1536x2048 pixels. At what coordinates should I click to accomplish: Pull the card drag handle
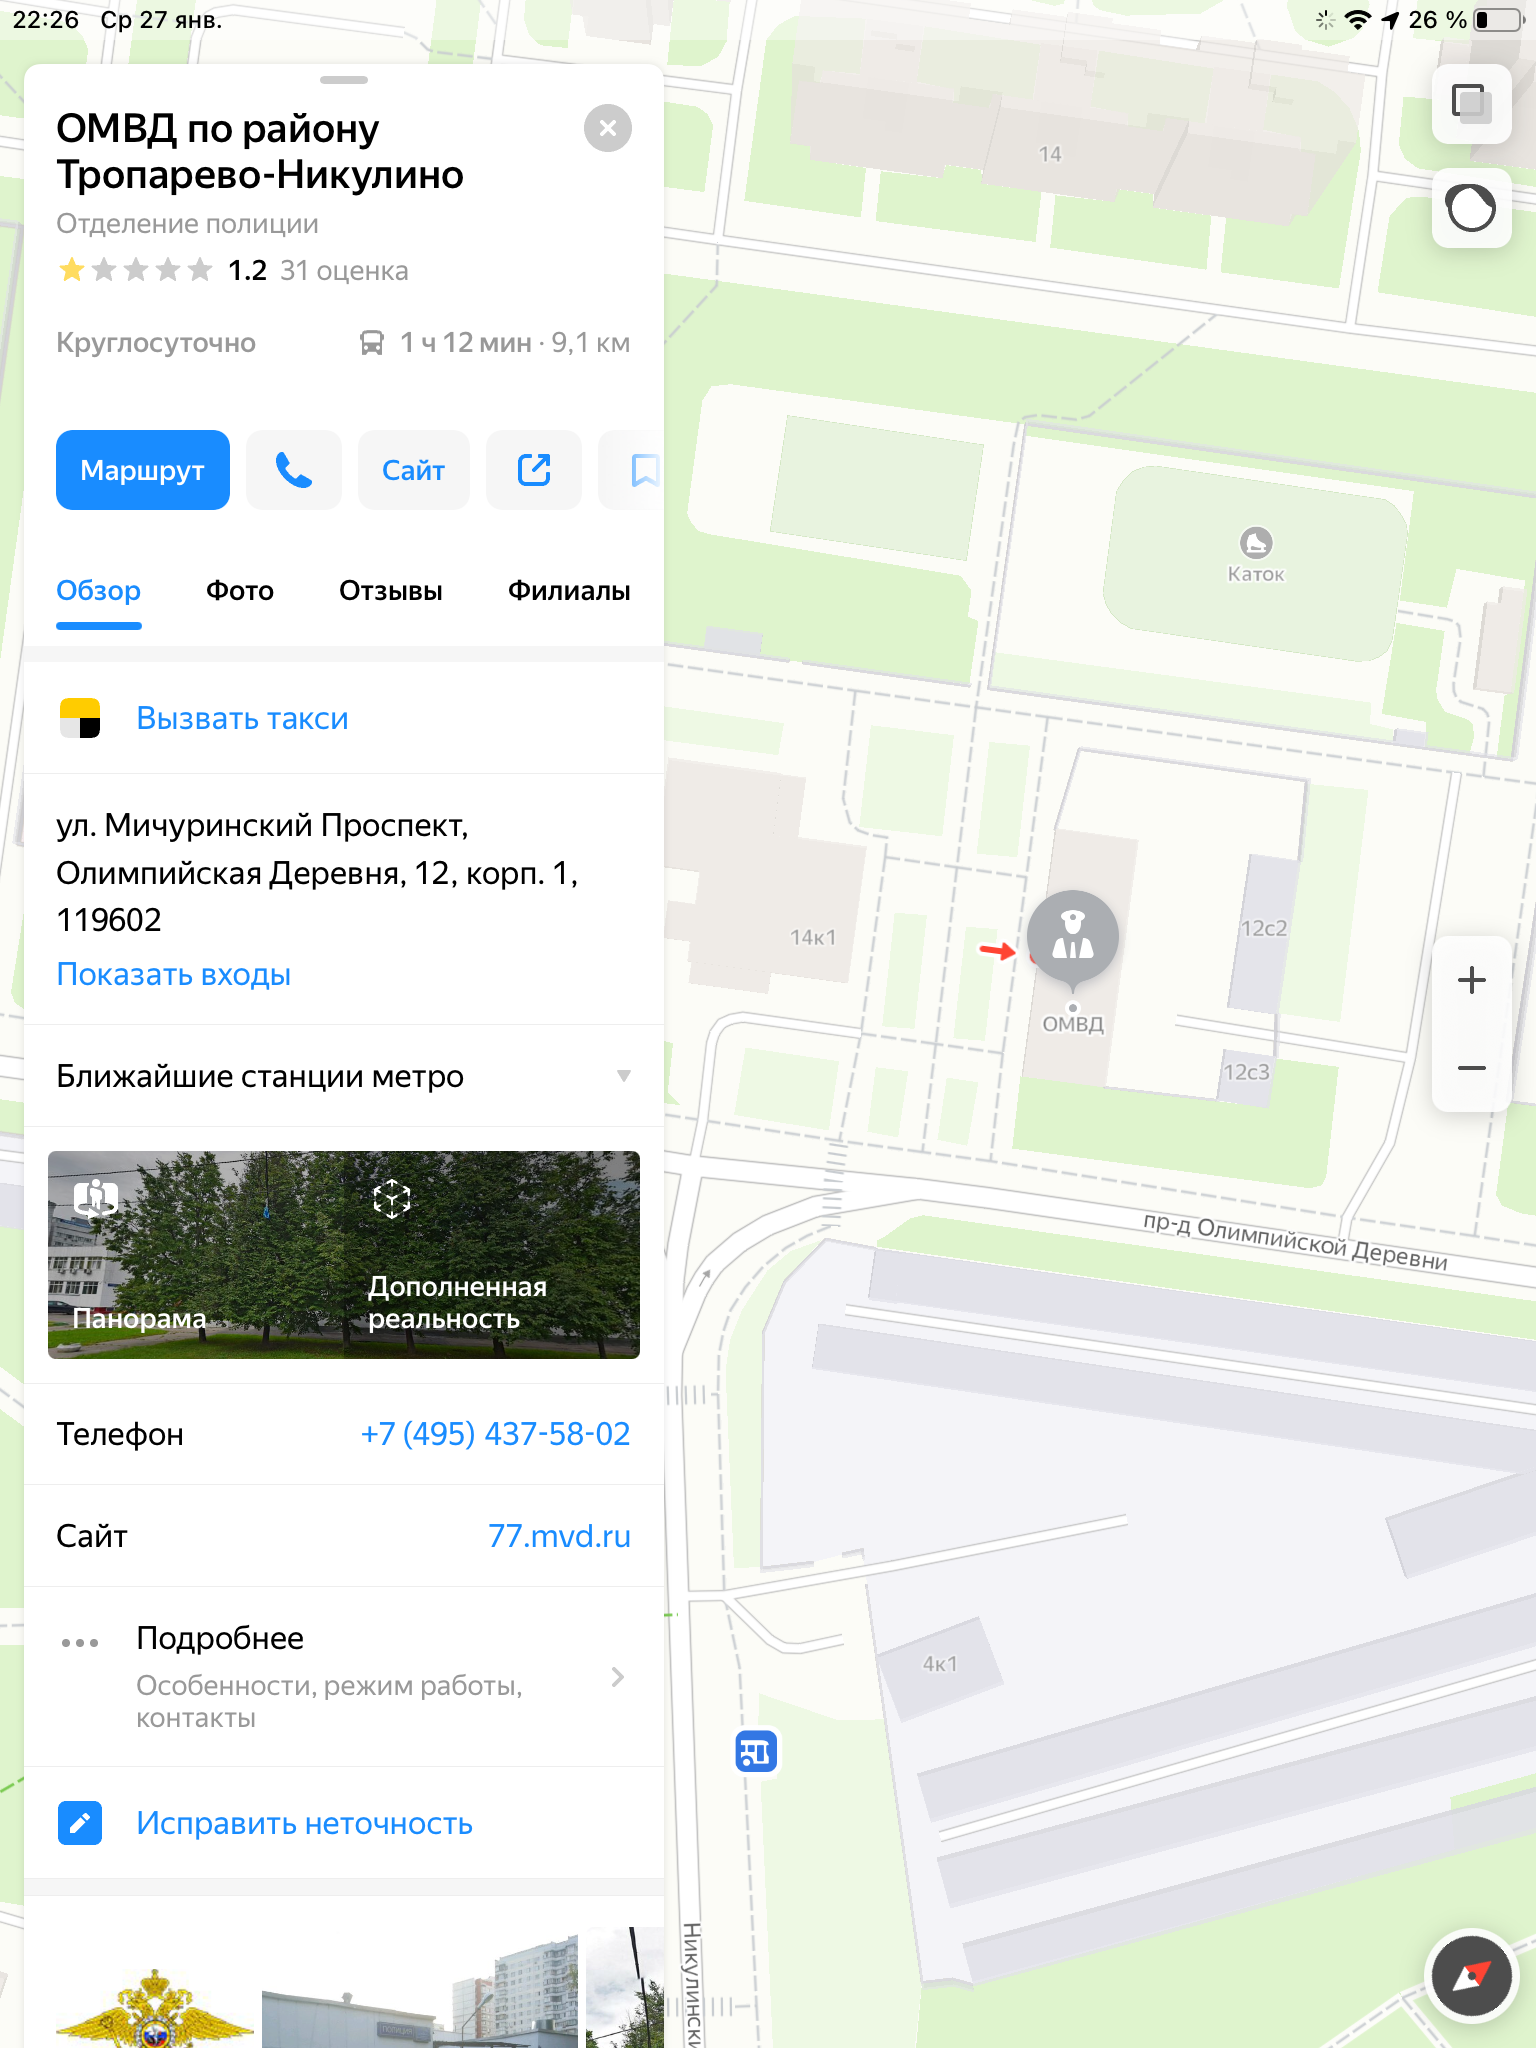344,80
